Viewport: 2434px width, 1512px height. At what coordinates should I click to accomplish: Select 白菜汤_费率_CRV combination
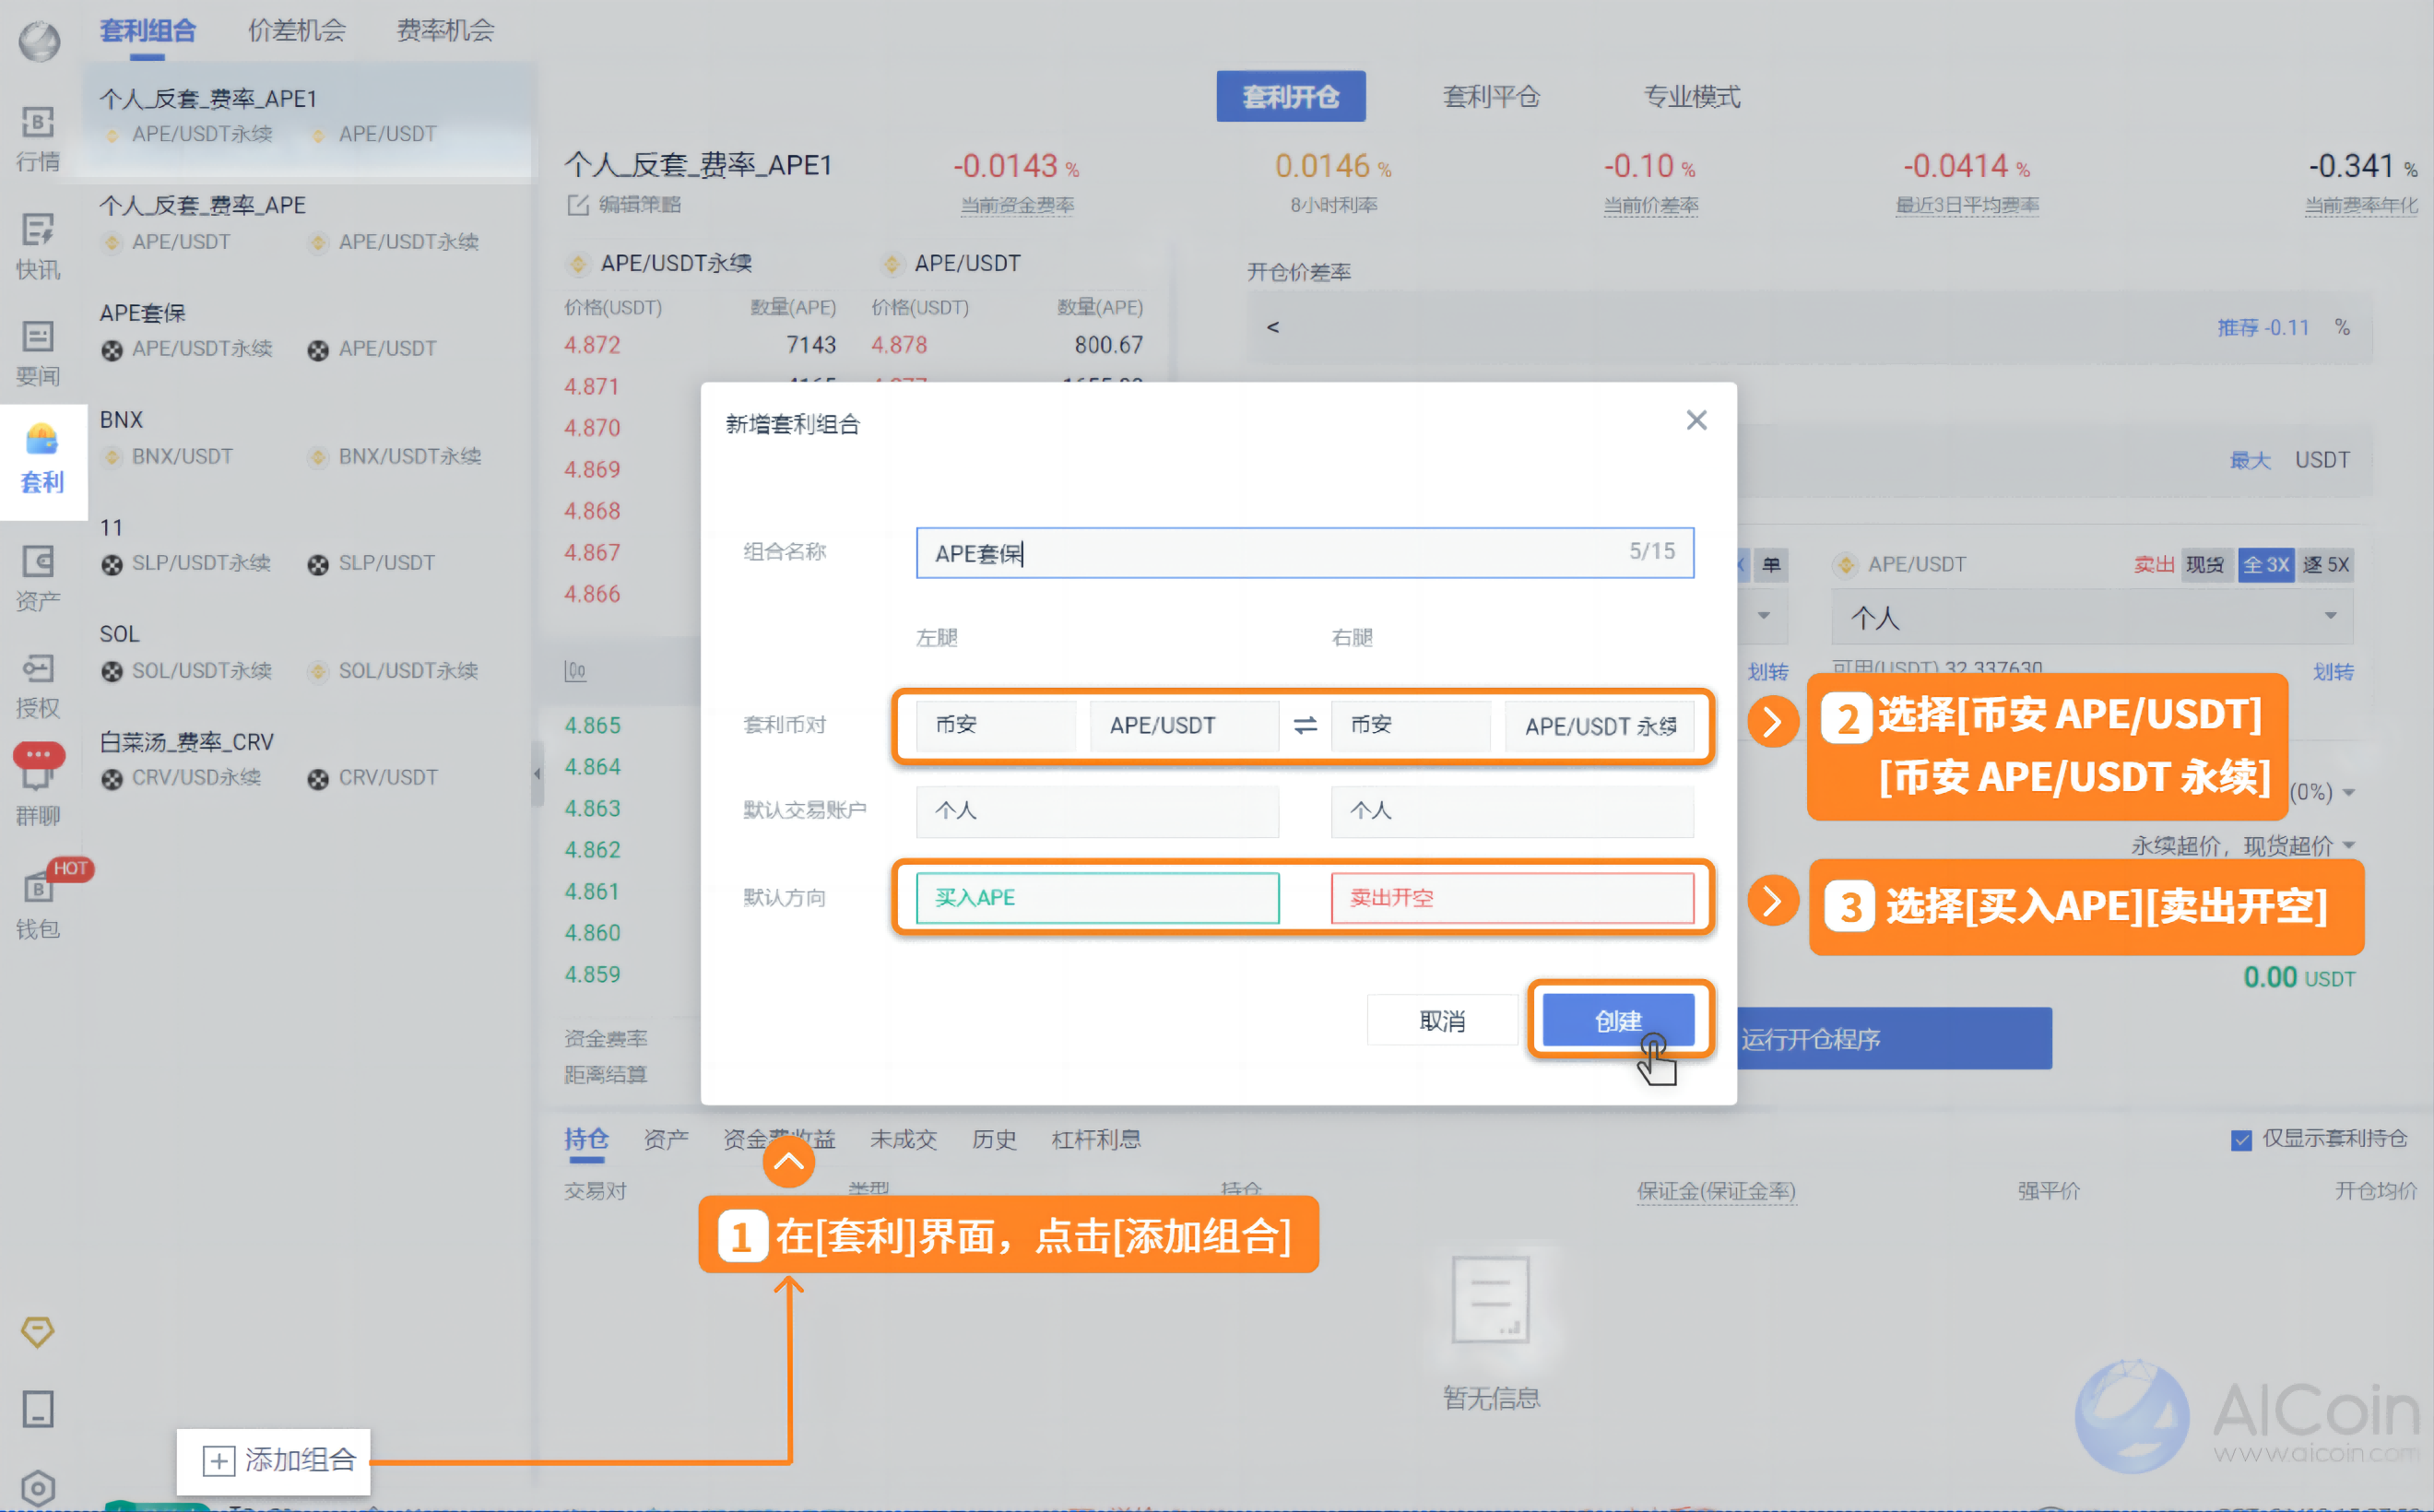pyautogui.click(x=309, y=759)
